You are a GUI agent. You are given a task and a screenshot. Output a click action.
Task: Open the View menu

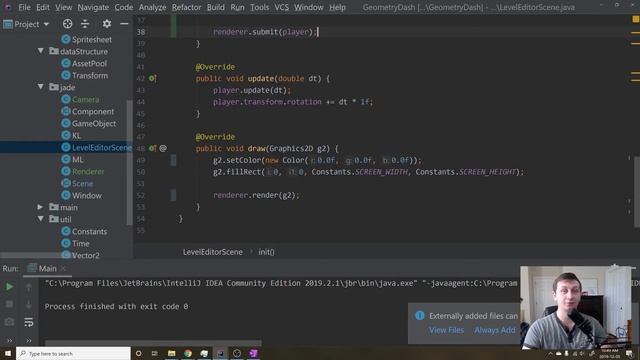64,7
